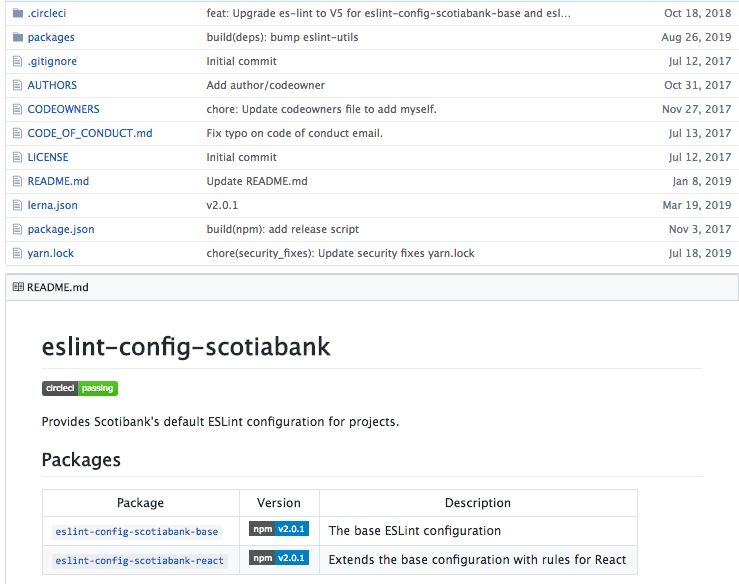The image size is (739, 584).
Task: Open npm v2.0.1 badge for scotiabank-base
Action: point(279,529)
